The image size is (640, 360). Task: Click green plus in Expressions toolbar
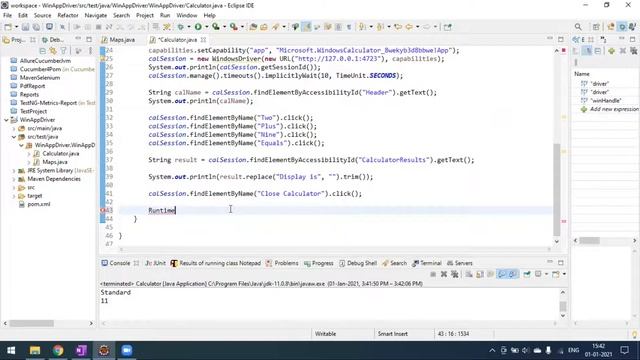[611, 51]
